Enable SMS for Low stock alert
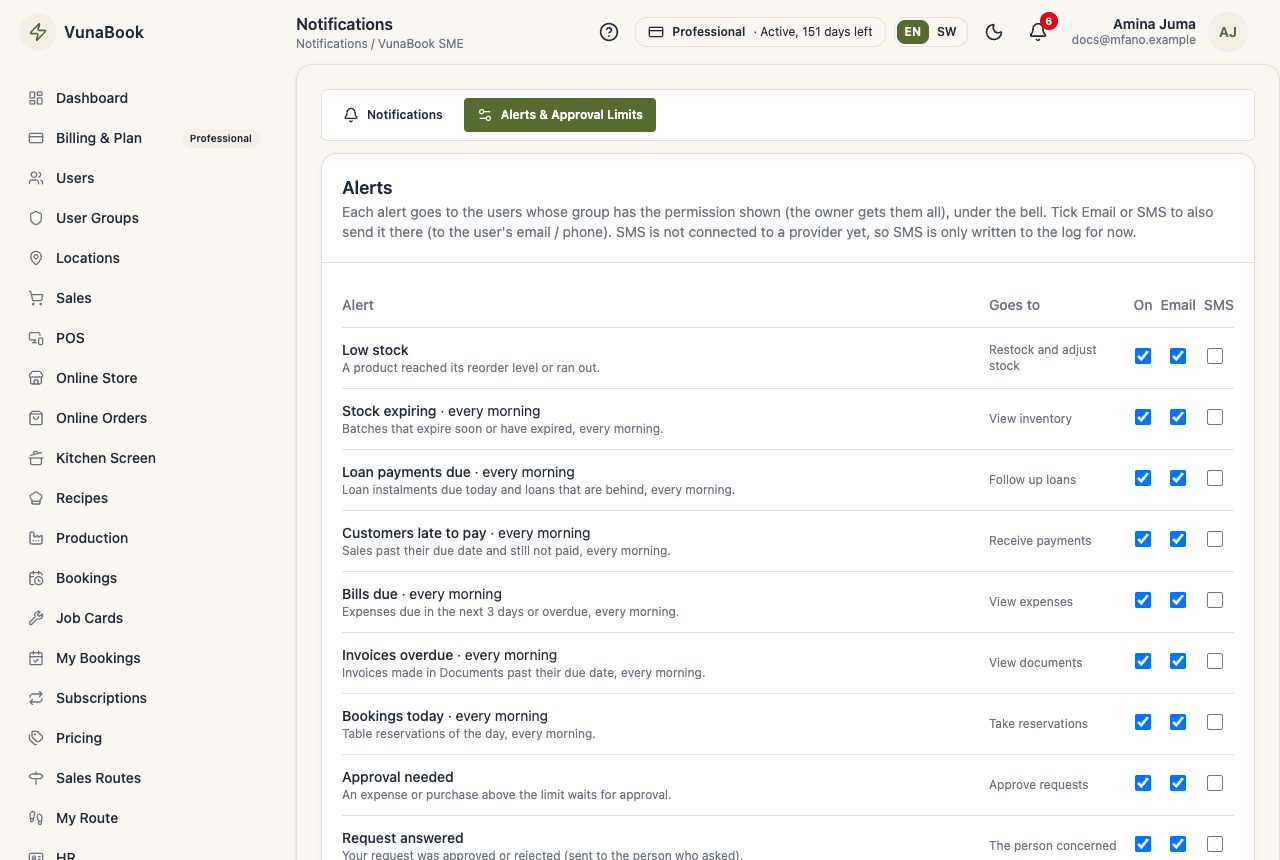 pos(1215,356)
